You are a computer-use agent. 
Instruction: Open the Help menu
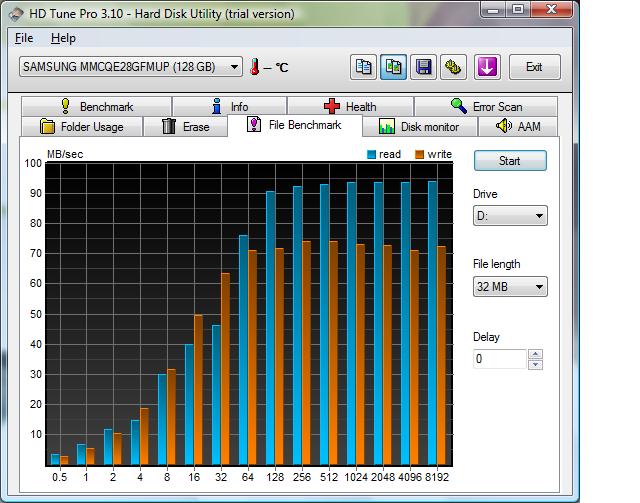click(x=63, y=38)
